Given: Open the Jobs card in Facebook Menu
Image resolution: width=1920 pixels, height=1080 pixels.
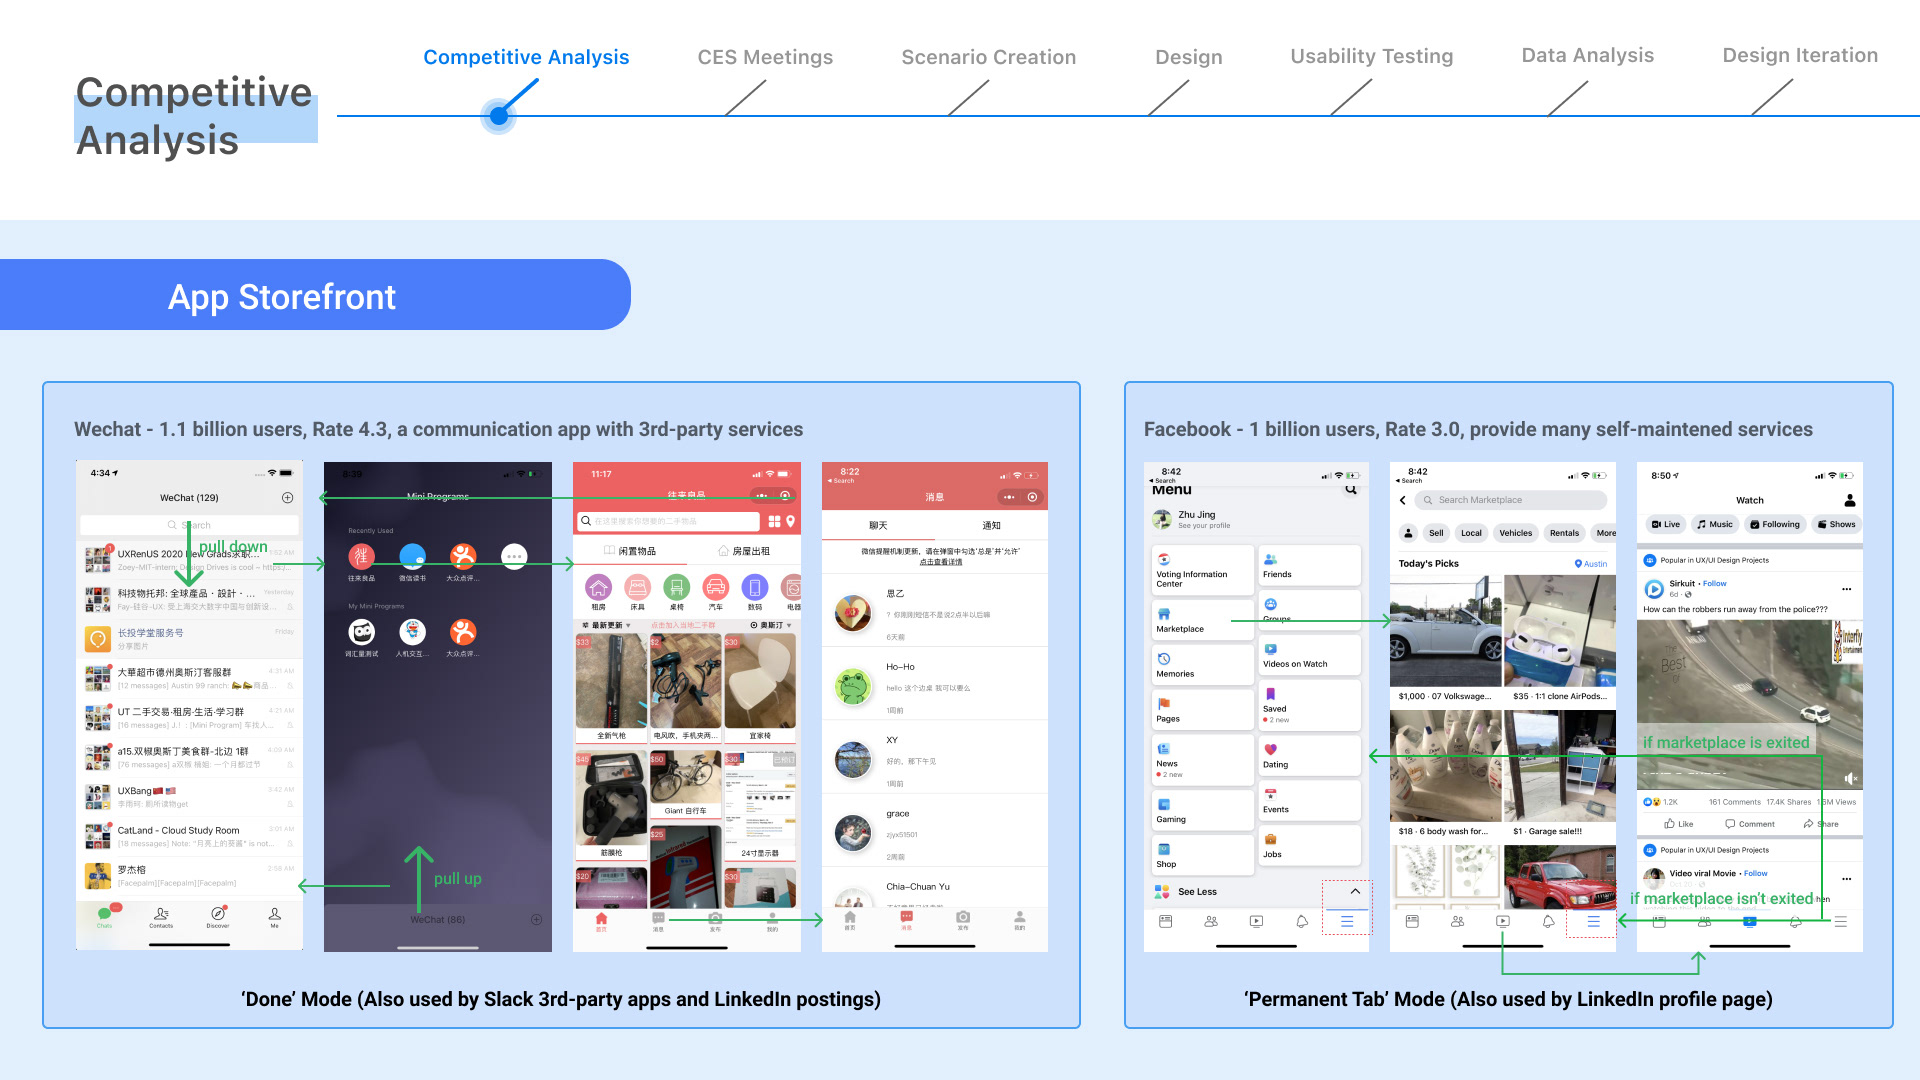Looking at the screenshot, I should [1309, 846].
